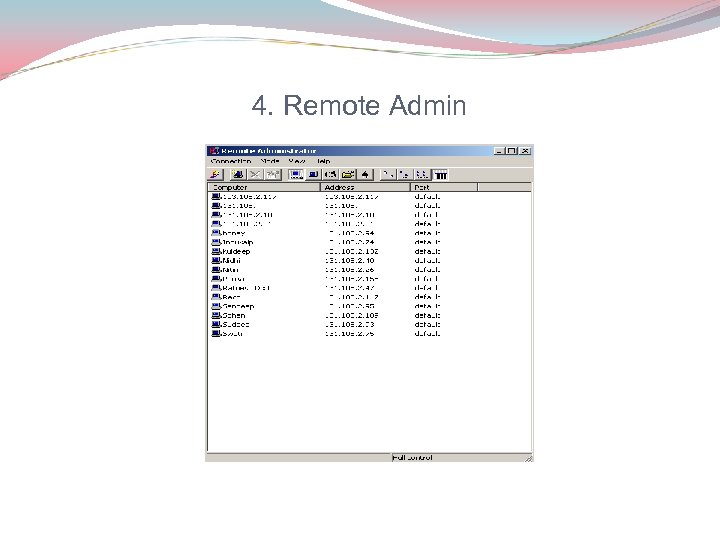720x540 pixels.
Task: Sort by the Computer column header
Action: point(264,187)
